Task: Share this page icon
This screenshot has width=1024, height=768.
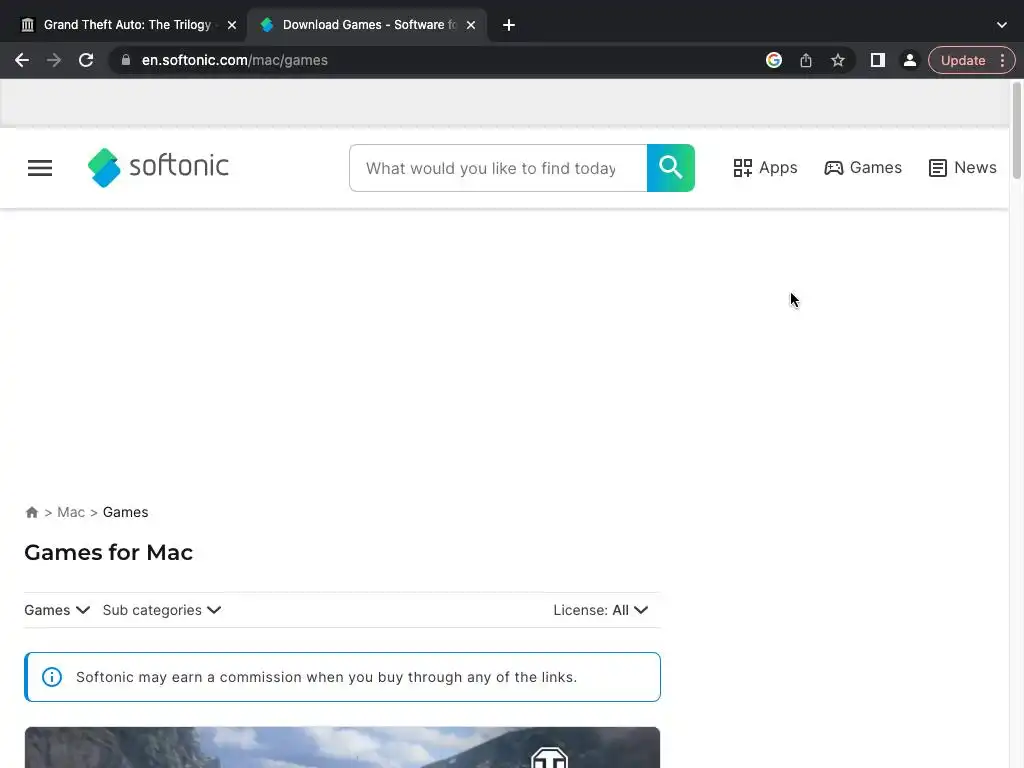Action: pos(806,60)
